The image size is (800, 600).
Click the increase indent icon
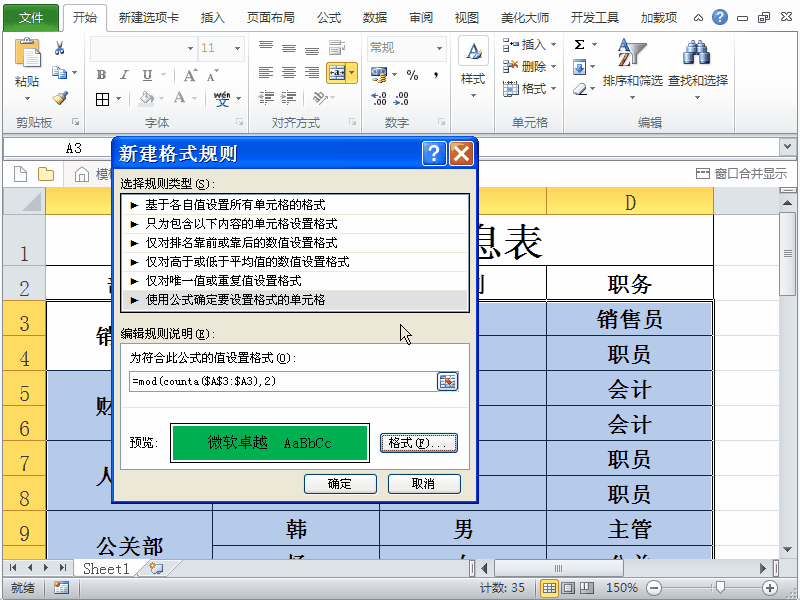coord(289,97)
